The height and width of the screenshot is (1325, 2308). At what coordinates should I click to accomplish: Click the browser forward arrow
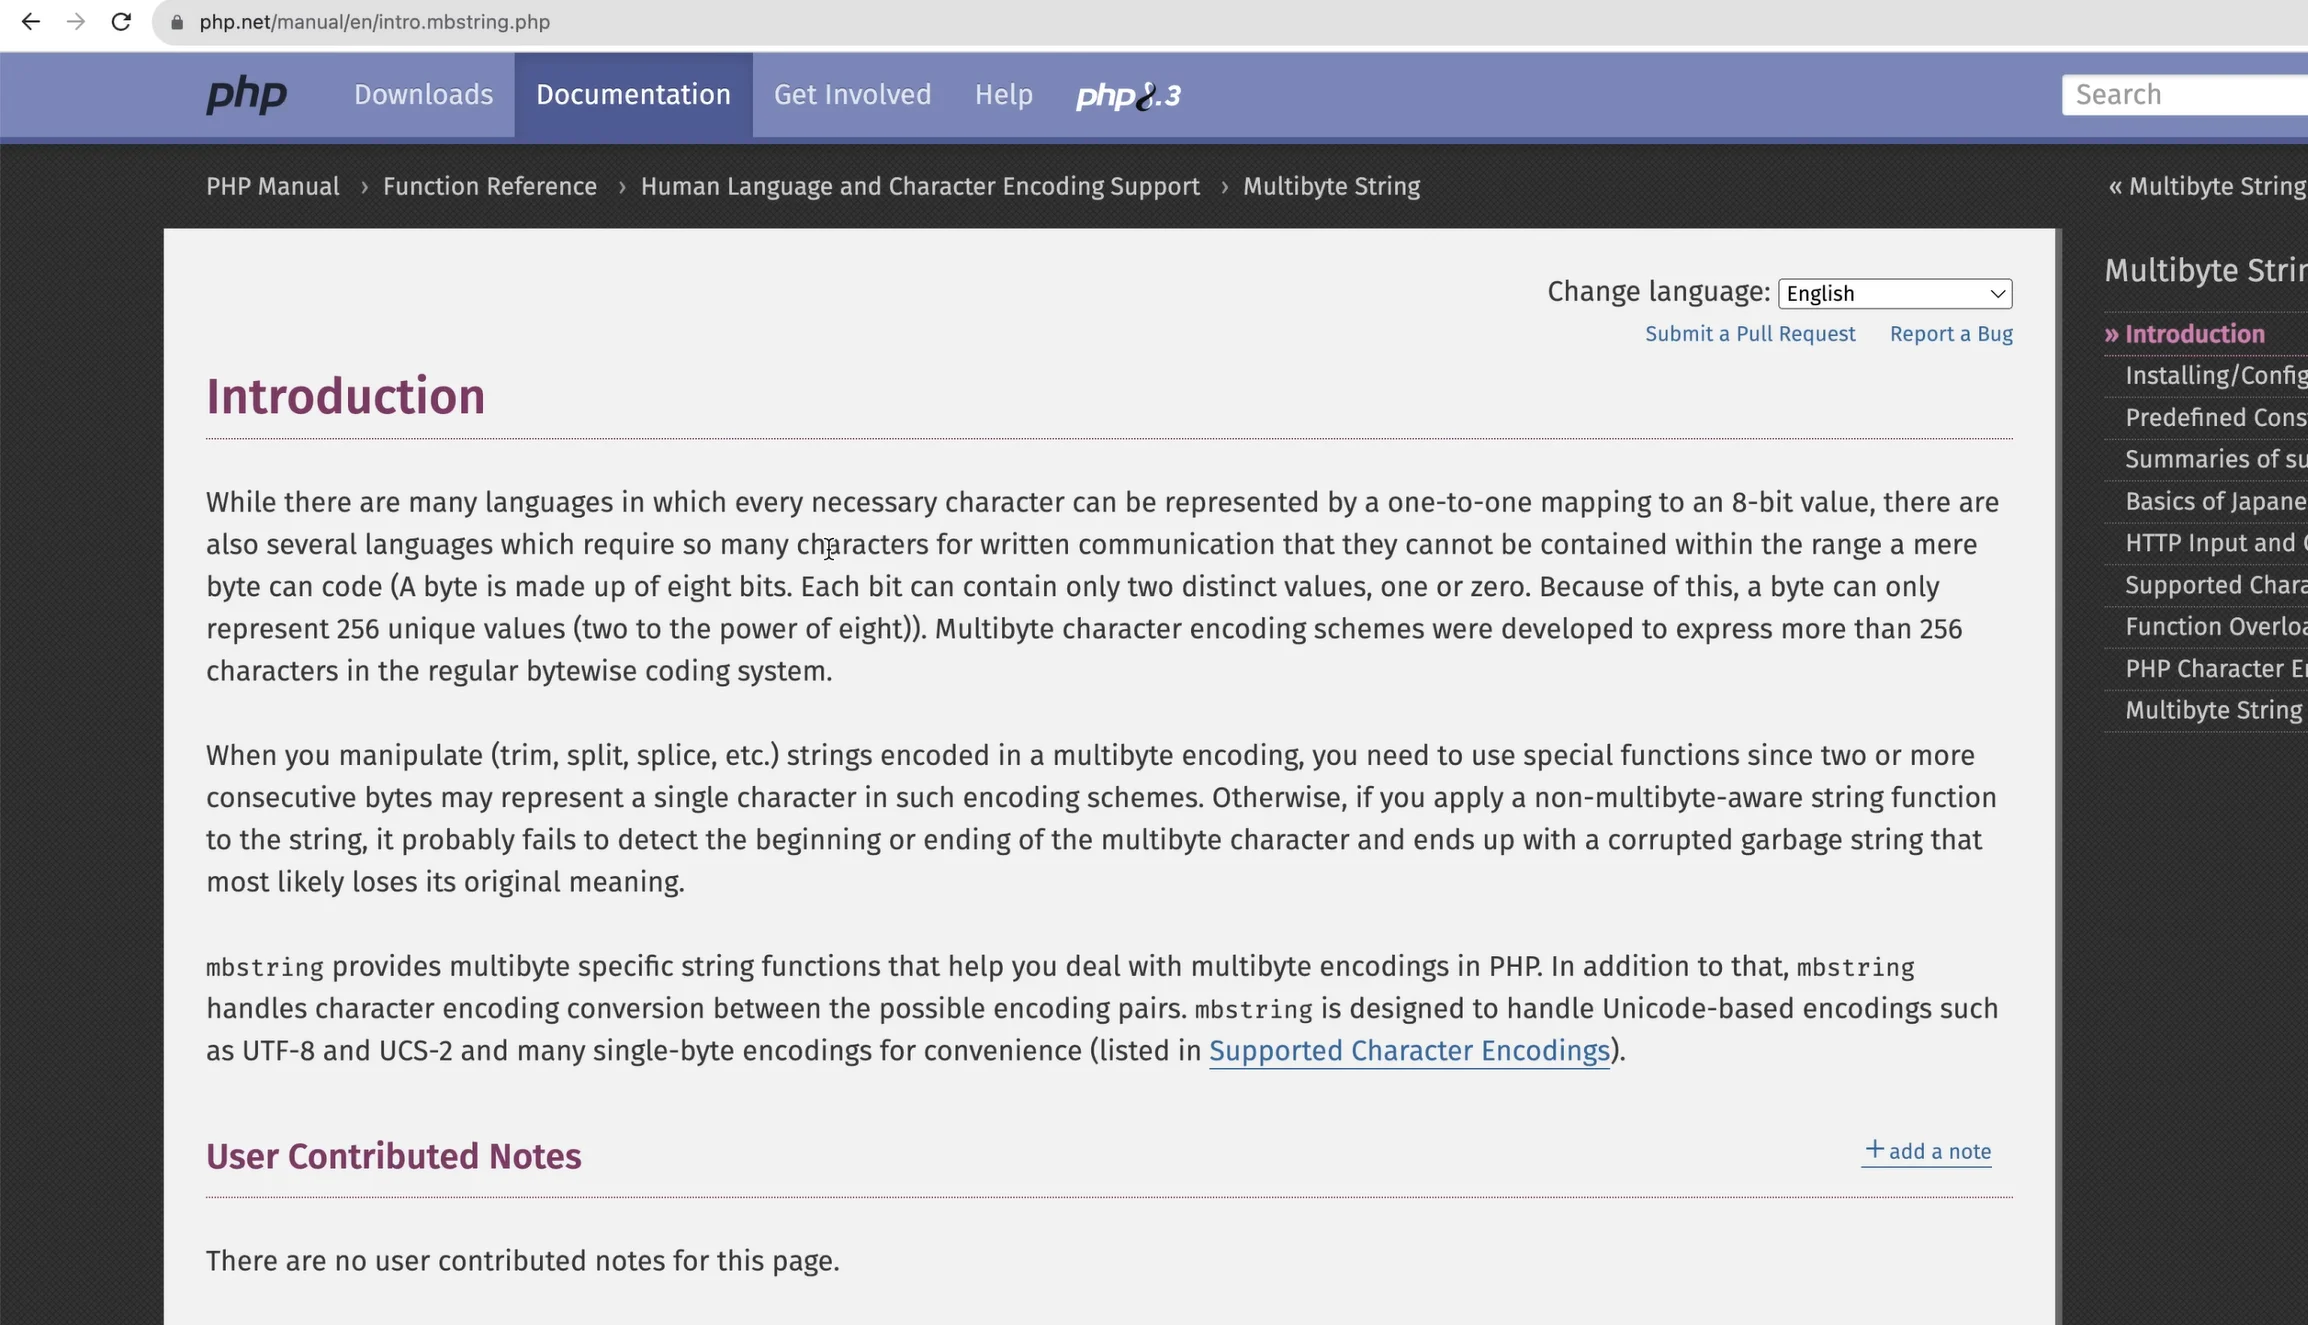[76, 22]
